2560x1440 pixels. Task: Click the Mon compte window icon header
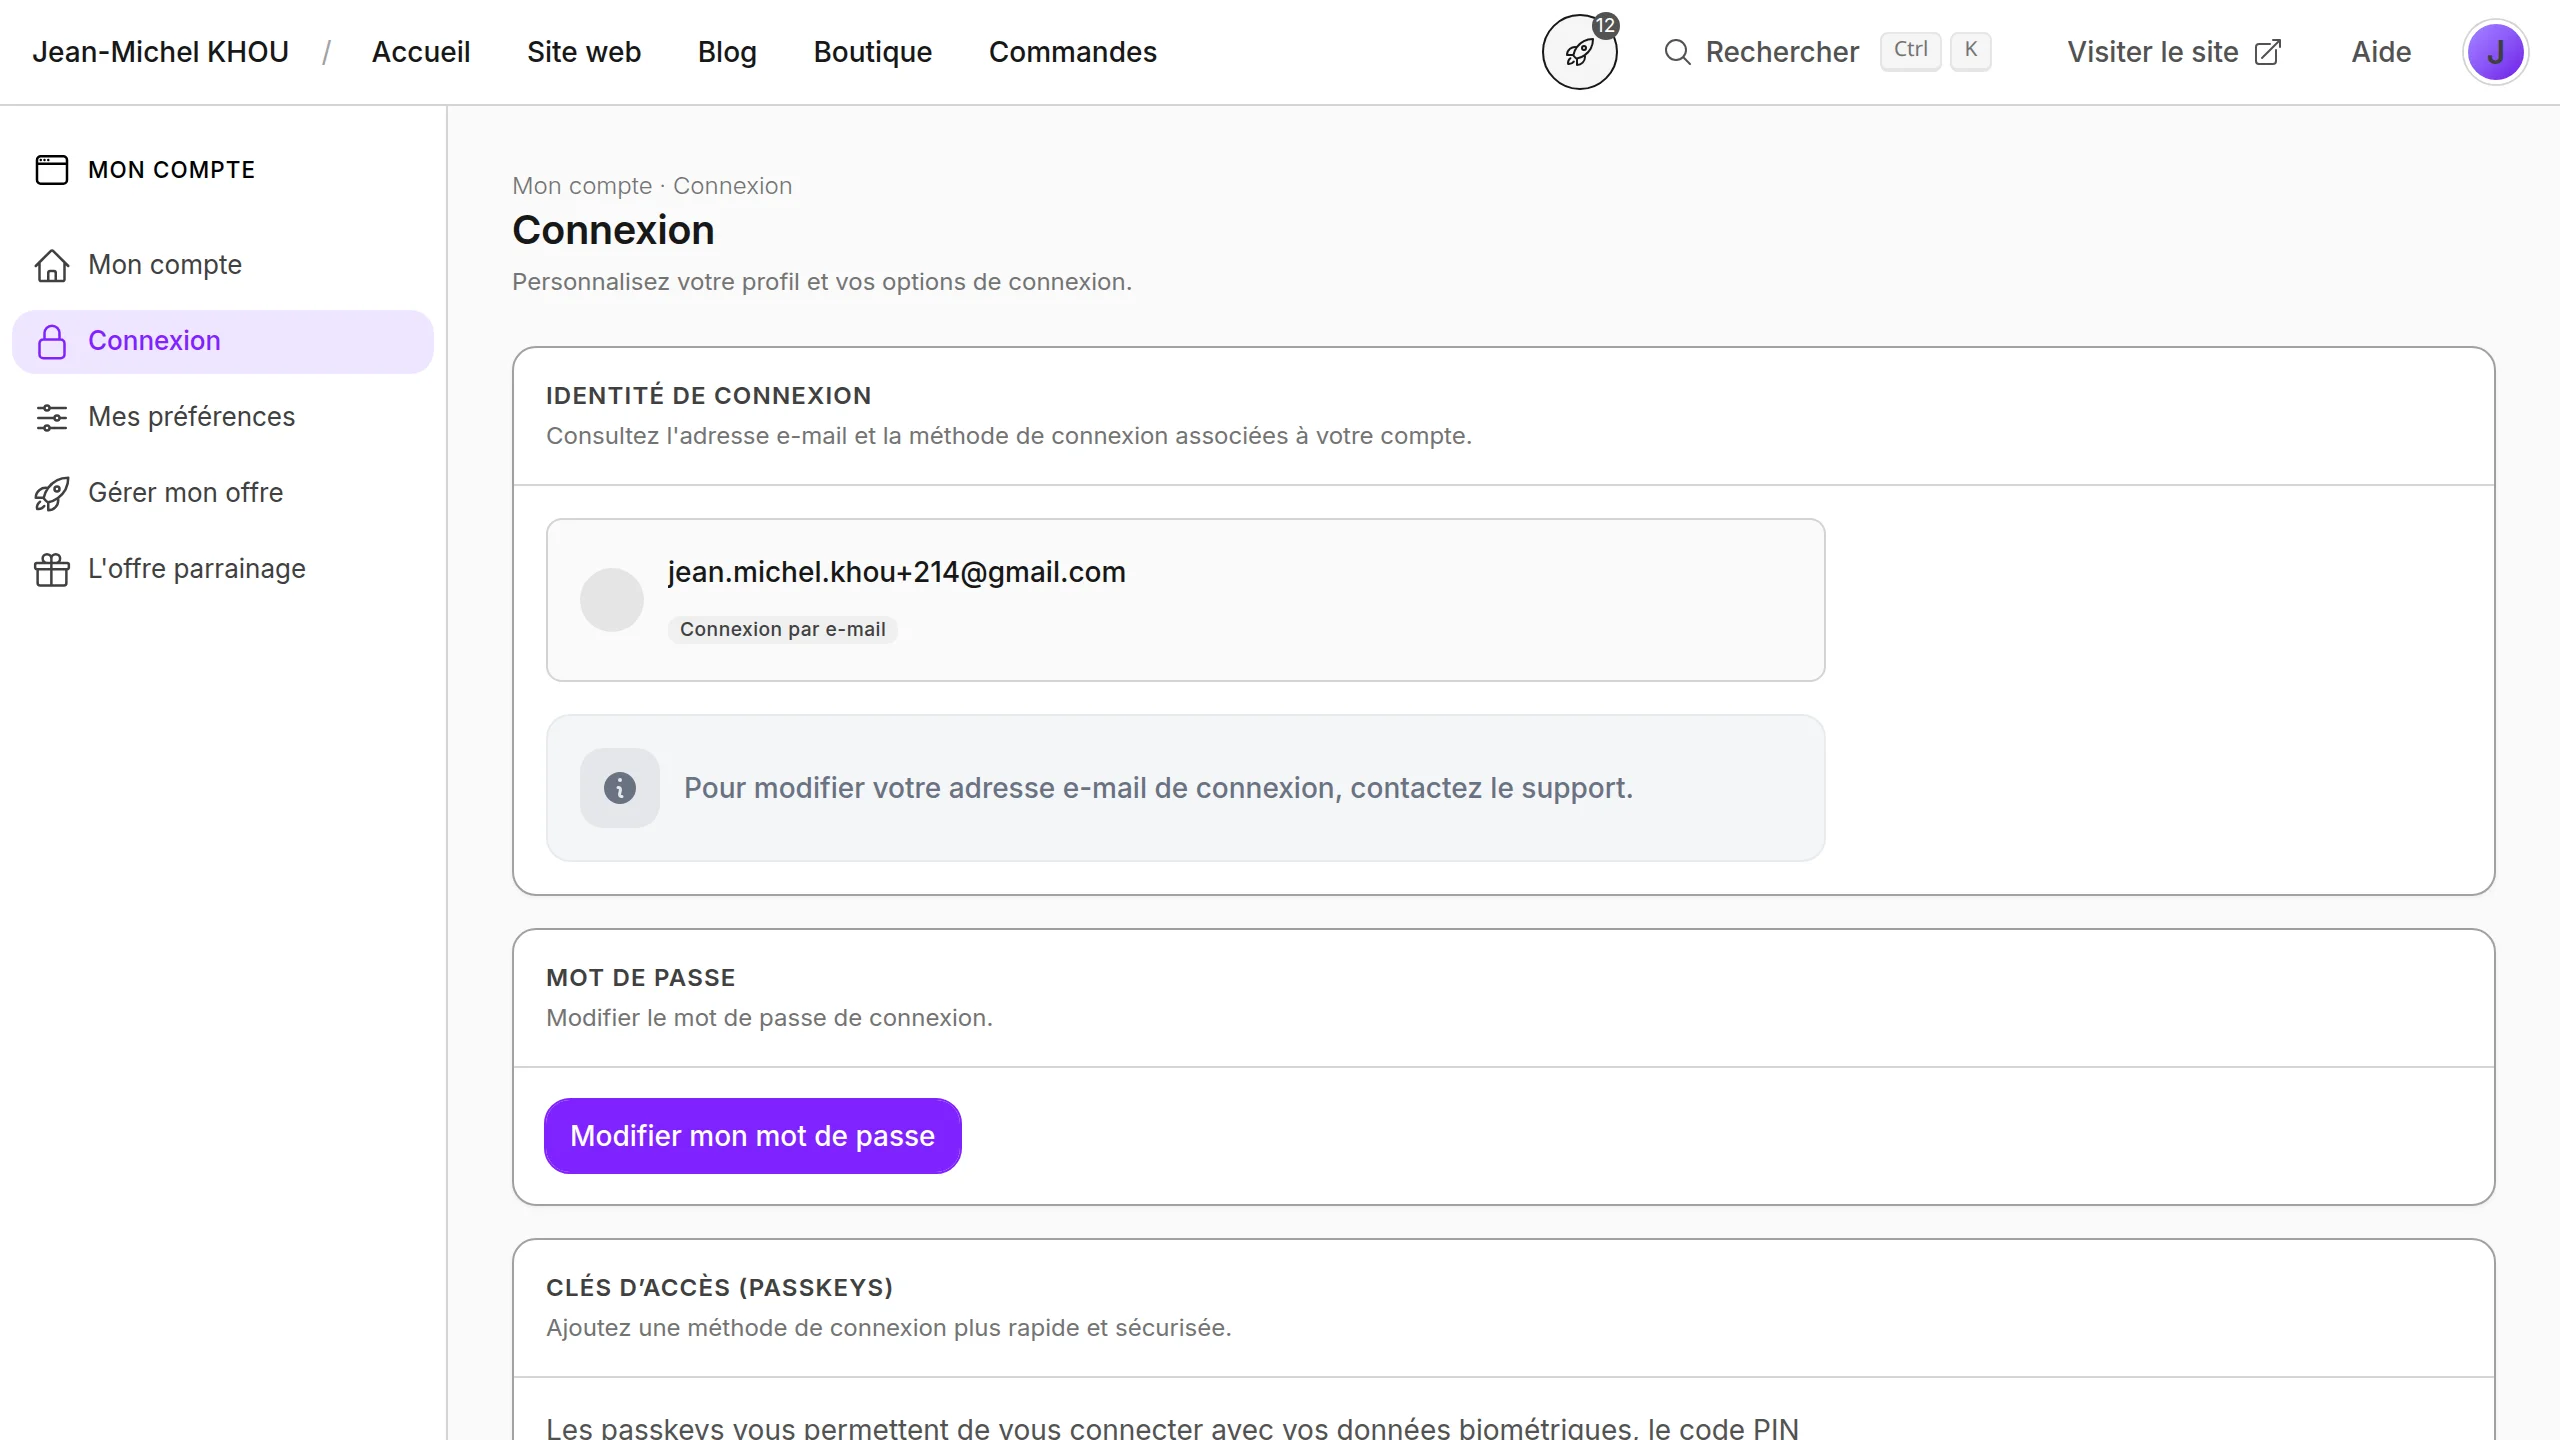point(52,170)
